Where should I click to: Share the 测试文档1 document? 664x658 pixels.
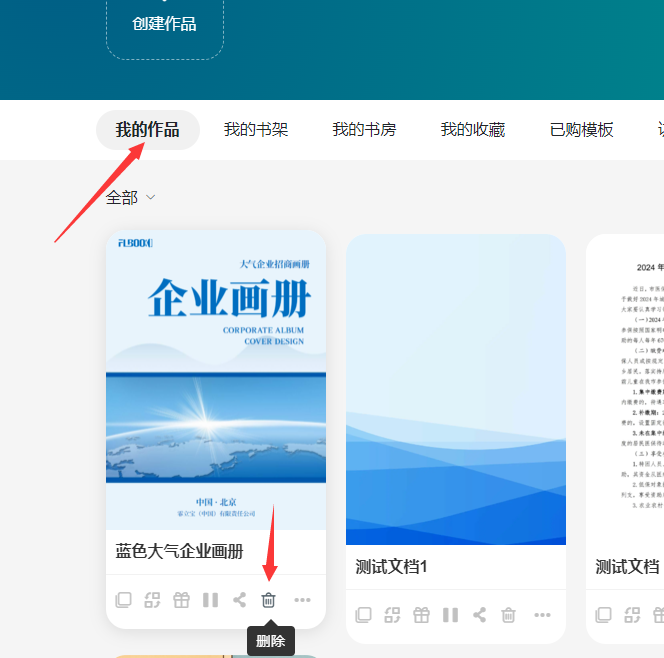[479, 615]
